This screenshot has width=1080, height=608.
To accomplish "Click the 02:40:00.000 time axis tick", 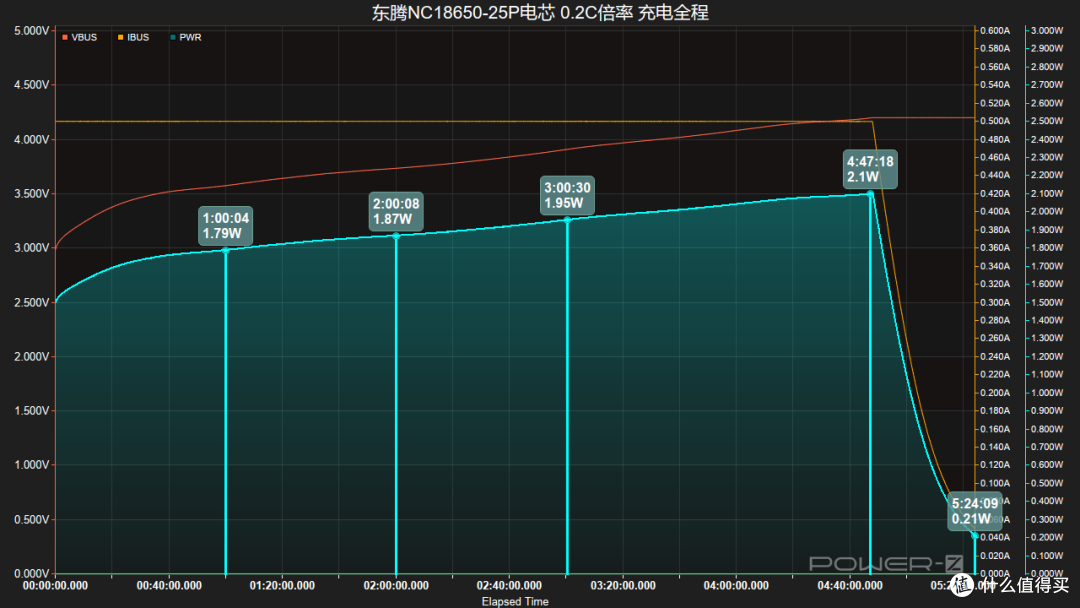I will [509, 585].
